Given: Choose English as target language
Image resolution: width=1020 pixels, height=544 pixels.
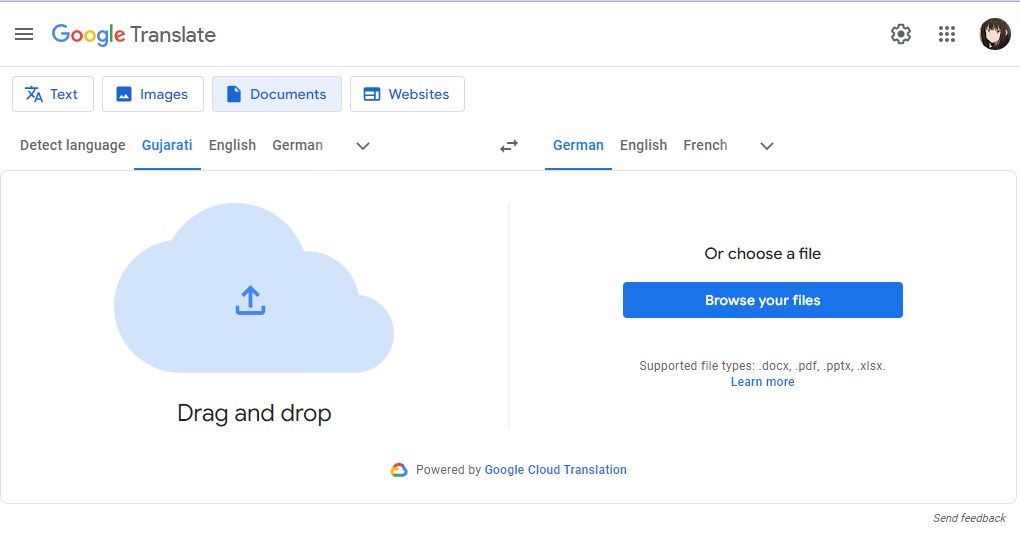Looking at the screenshot, I should [643, 145].
